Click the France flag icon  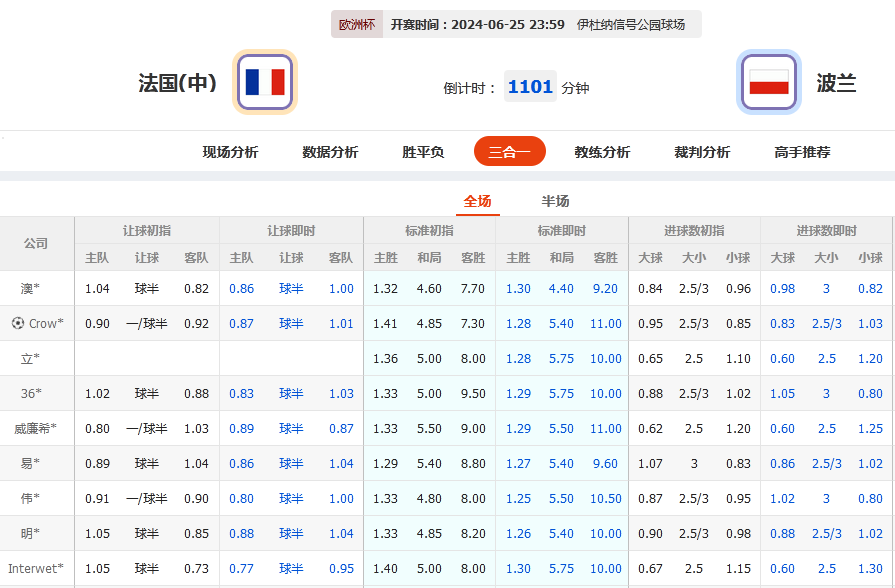click(264, 82)
